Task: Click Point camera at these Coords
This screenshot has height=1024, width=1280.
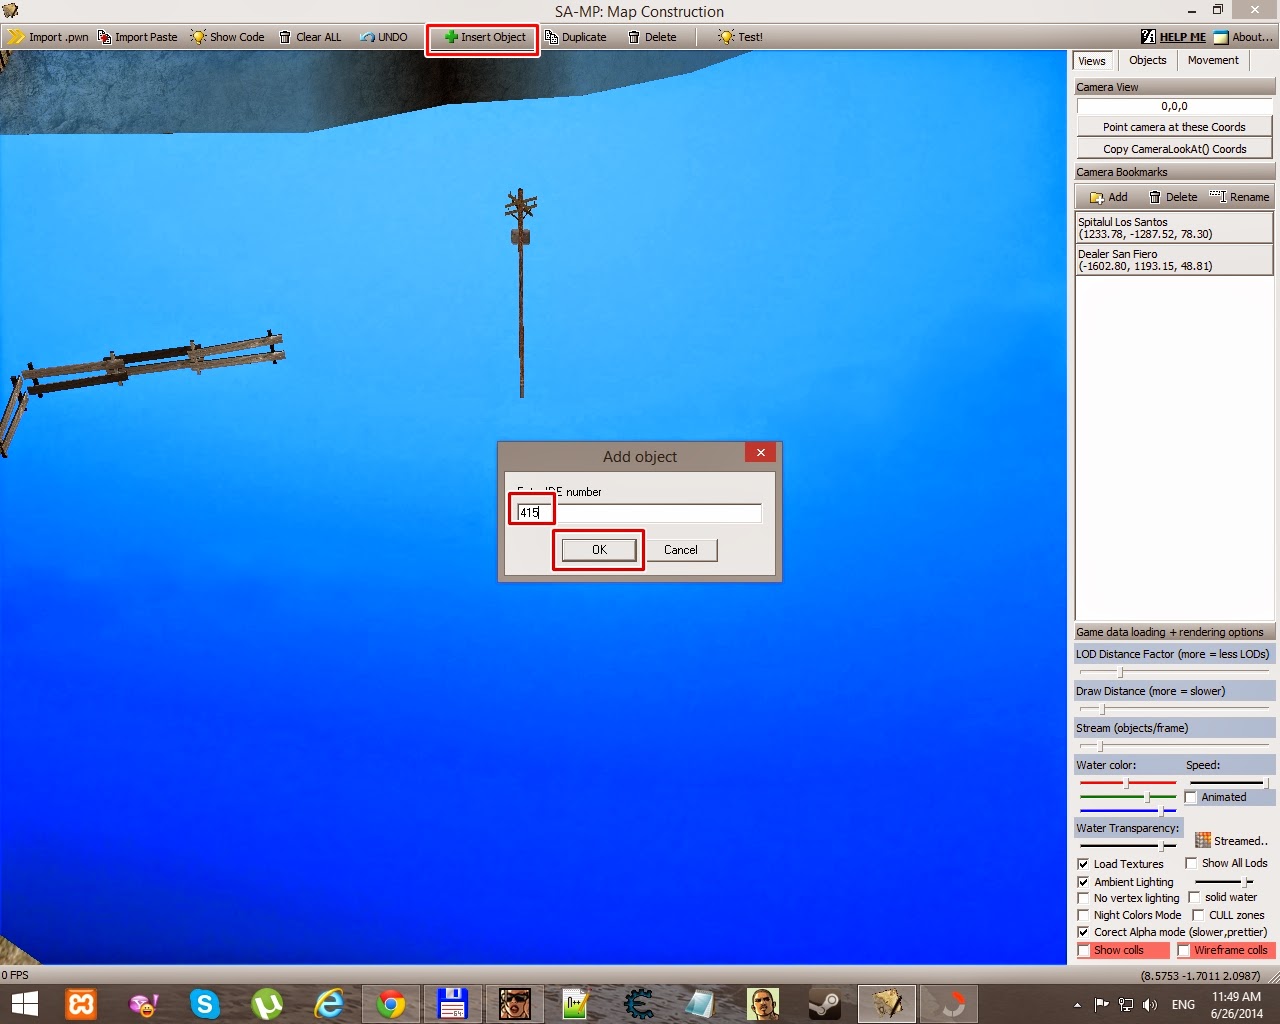Action: click(1174, 127)
